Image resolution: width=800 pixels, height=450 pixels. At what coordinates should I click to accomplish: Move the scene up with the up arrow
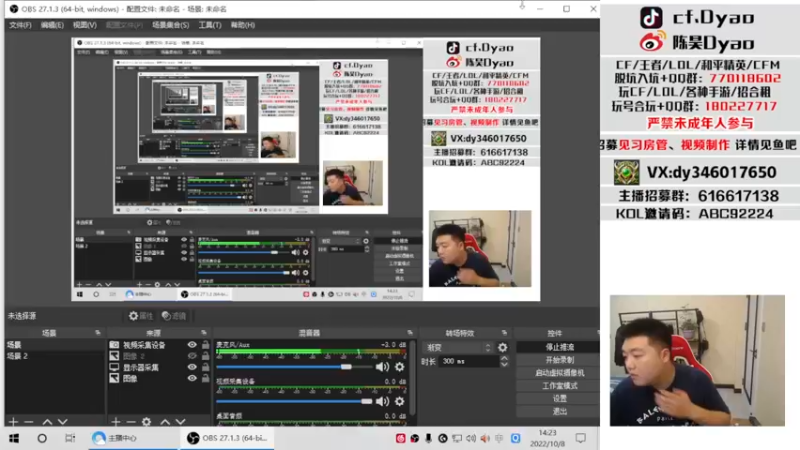(47, 422)
